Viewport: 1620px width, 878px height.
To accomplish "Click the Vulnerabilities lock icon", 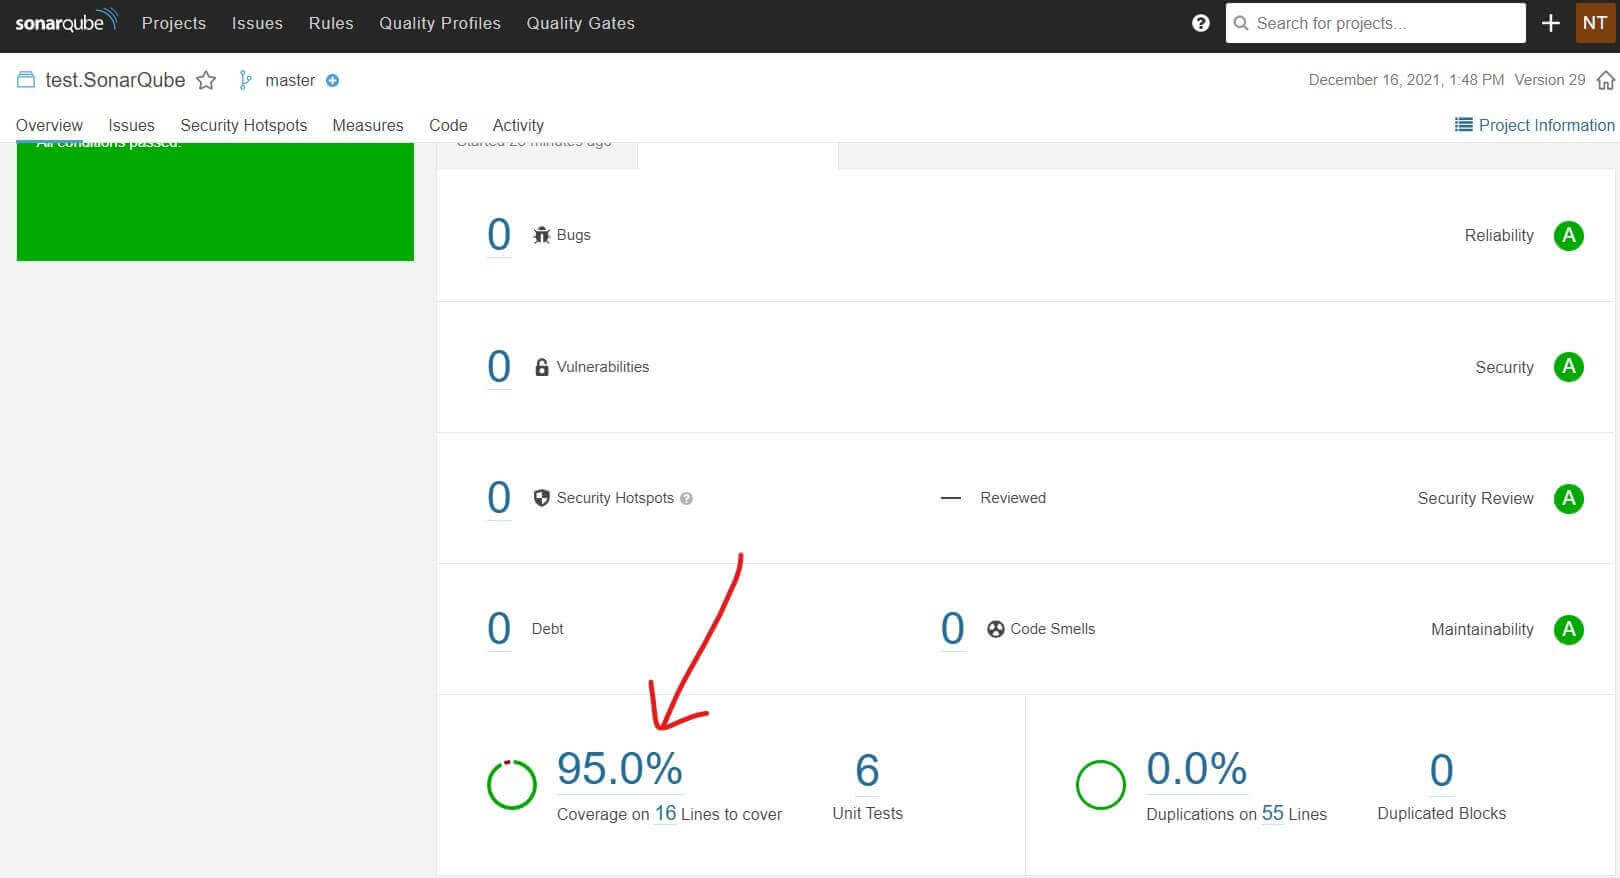I will (x=541, y=367).
